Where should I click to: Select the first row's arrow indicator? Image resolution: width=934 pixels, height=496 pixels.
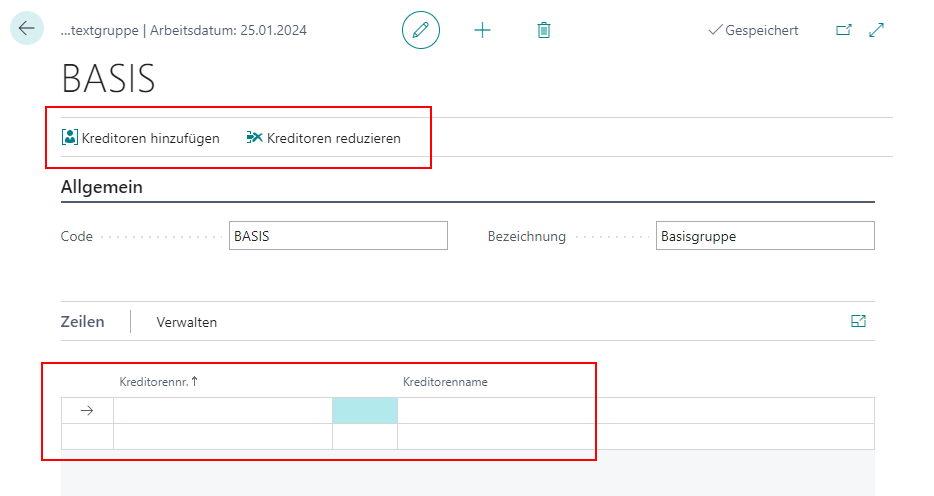[x=87, y=410]
